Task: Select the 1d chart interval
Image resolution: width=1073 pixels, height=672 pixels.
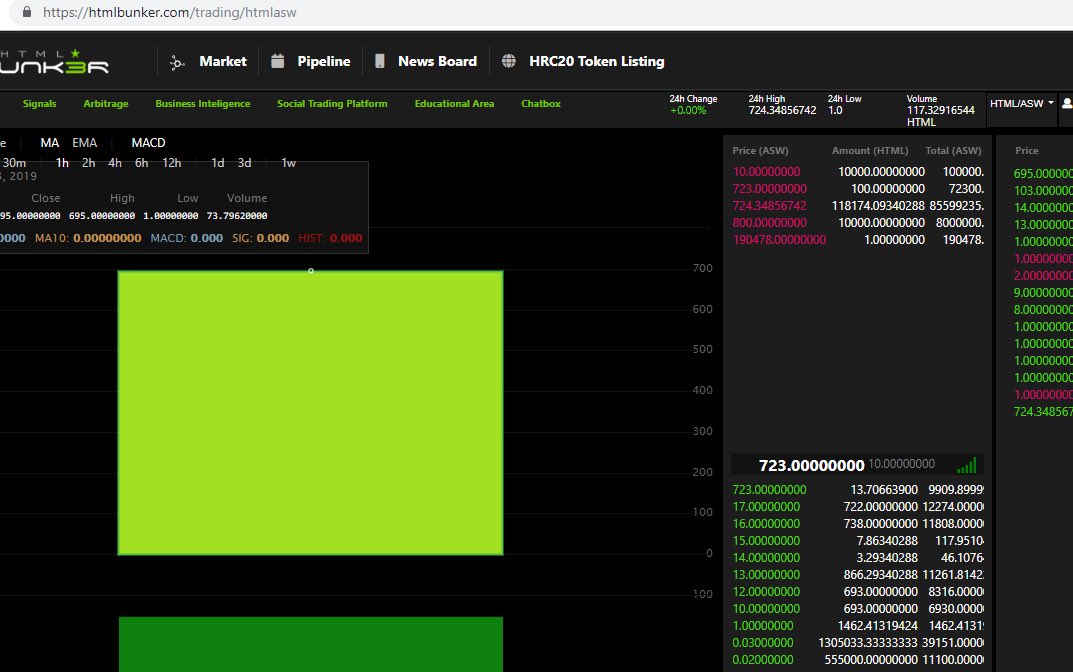Action: [218, 163]
